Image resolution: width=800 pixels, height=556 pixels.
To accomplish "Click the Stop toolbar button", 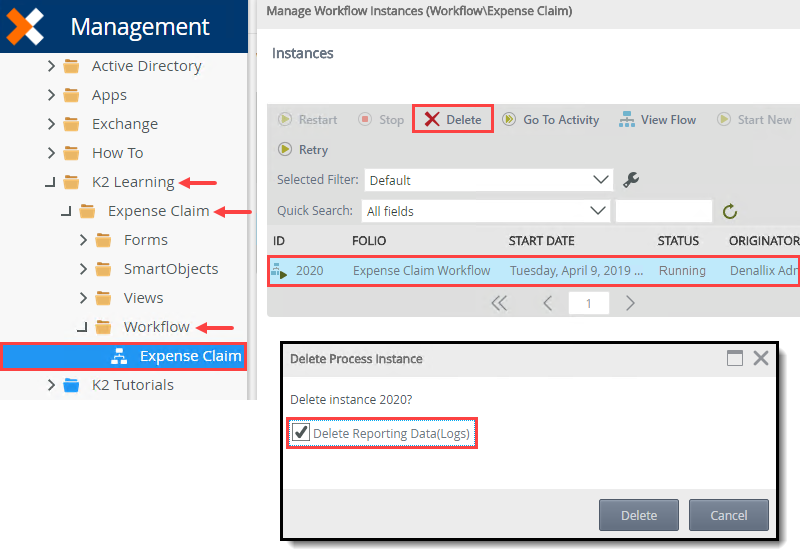I will pos(381,119).
